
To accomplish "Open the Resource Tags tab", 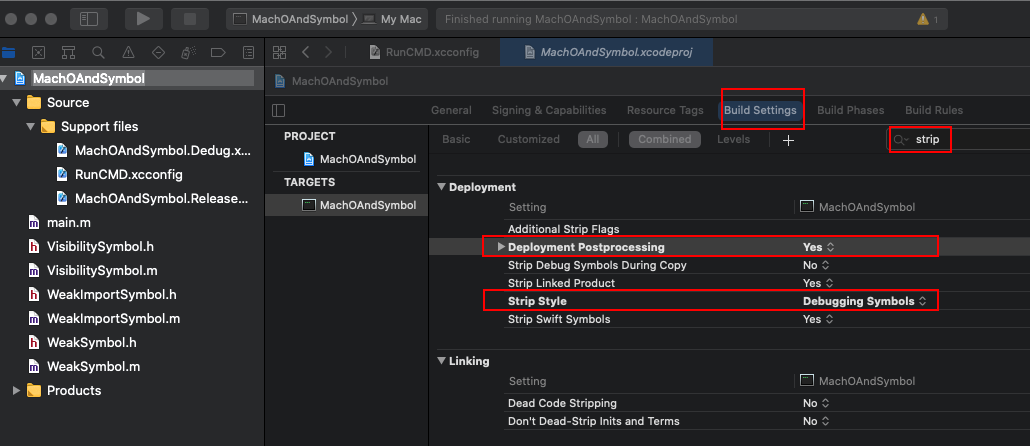I will pyautogui.click(x=665, y=110).
